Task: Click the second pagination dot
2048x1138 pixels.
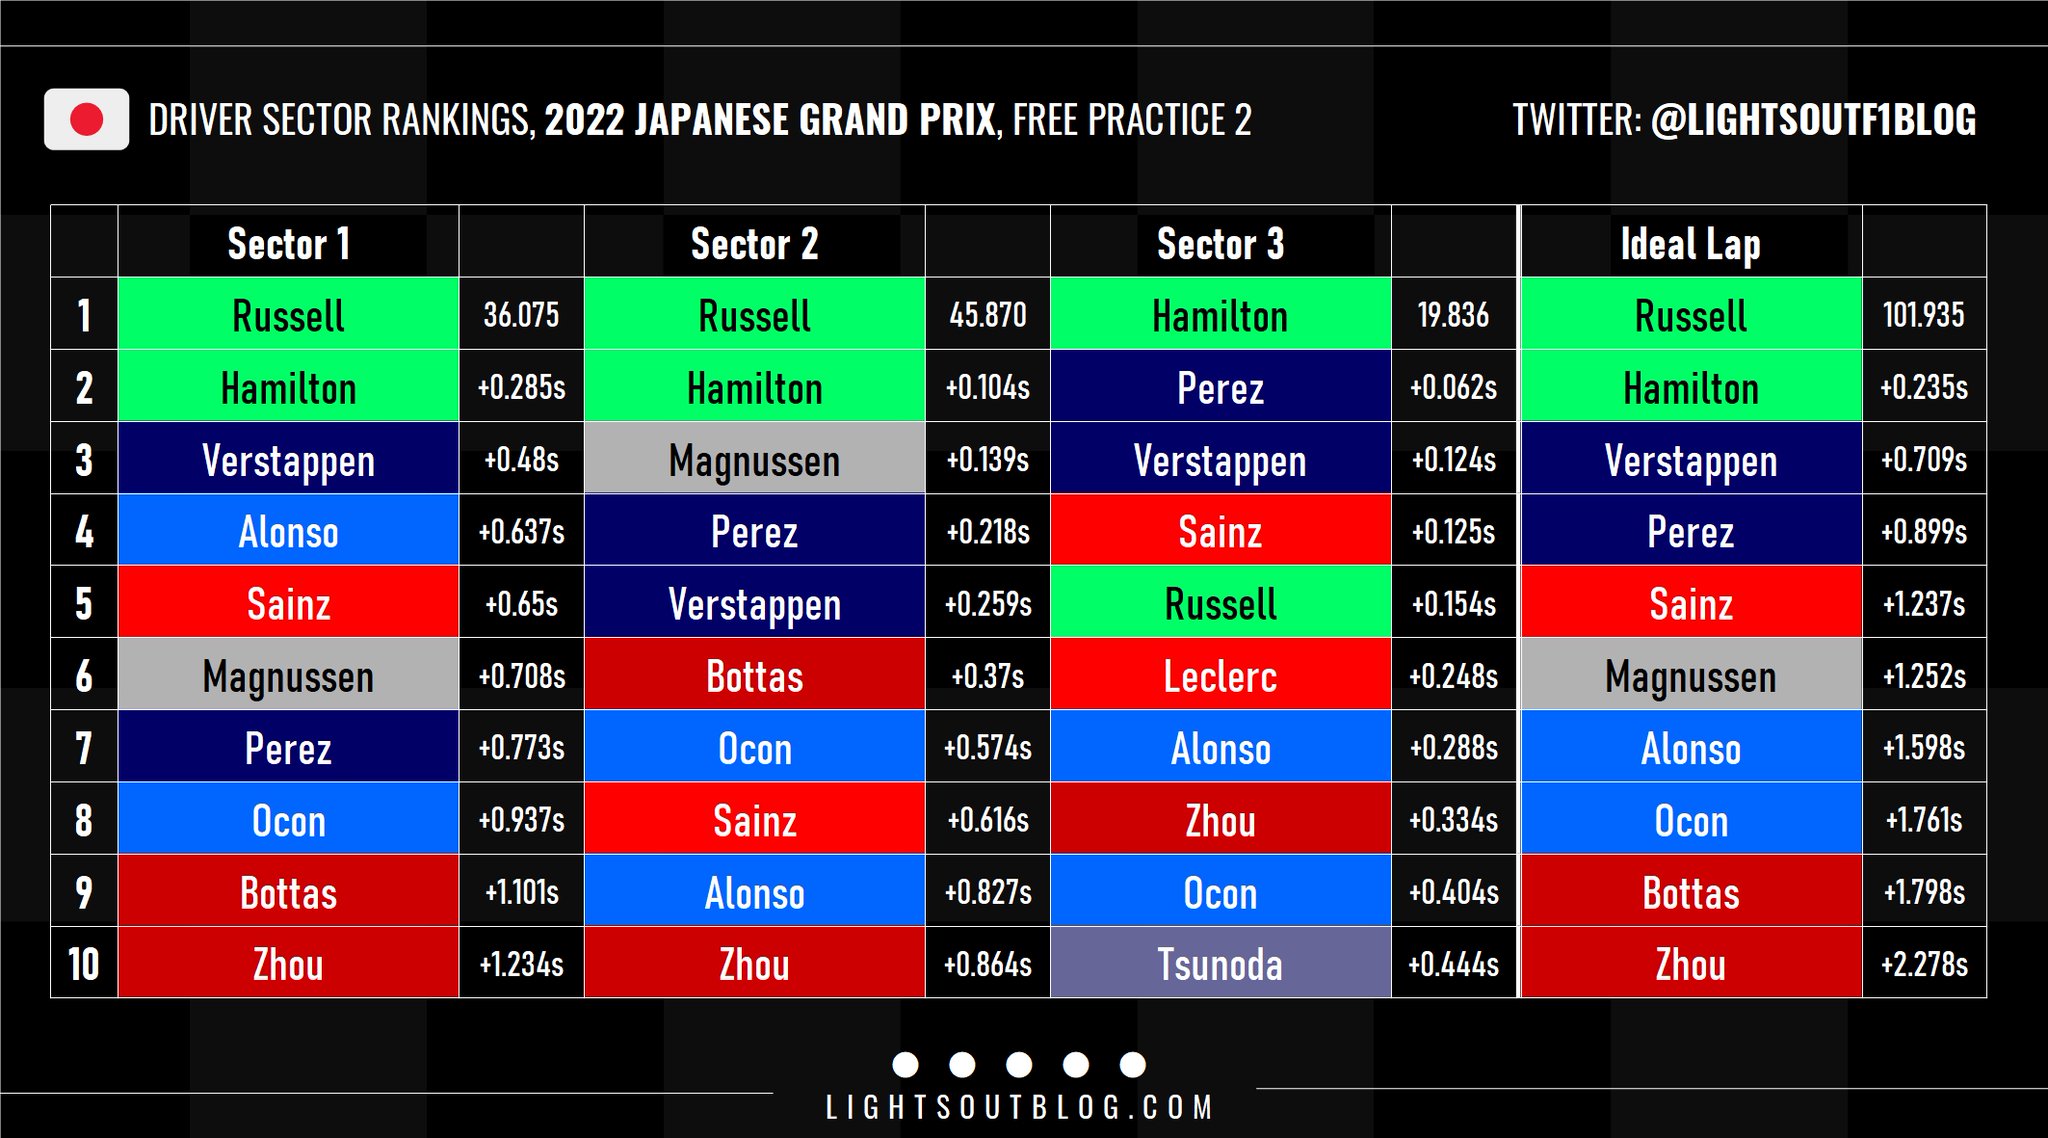Action: (x=962, y=1064)
